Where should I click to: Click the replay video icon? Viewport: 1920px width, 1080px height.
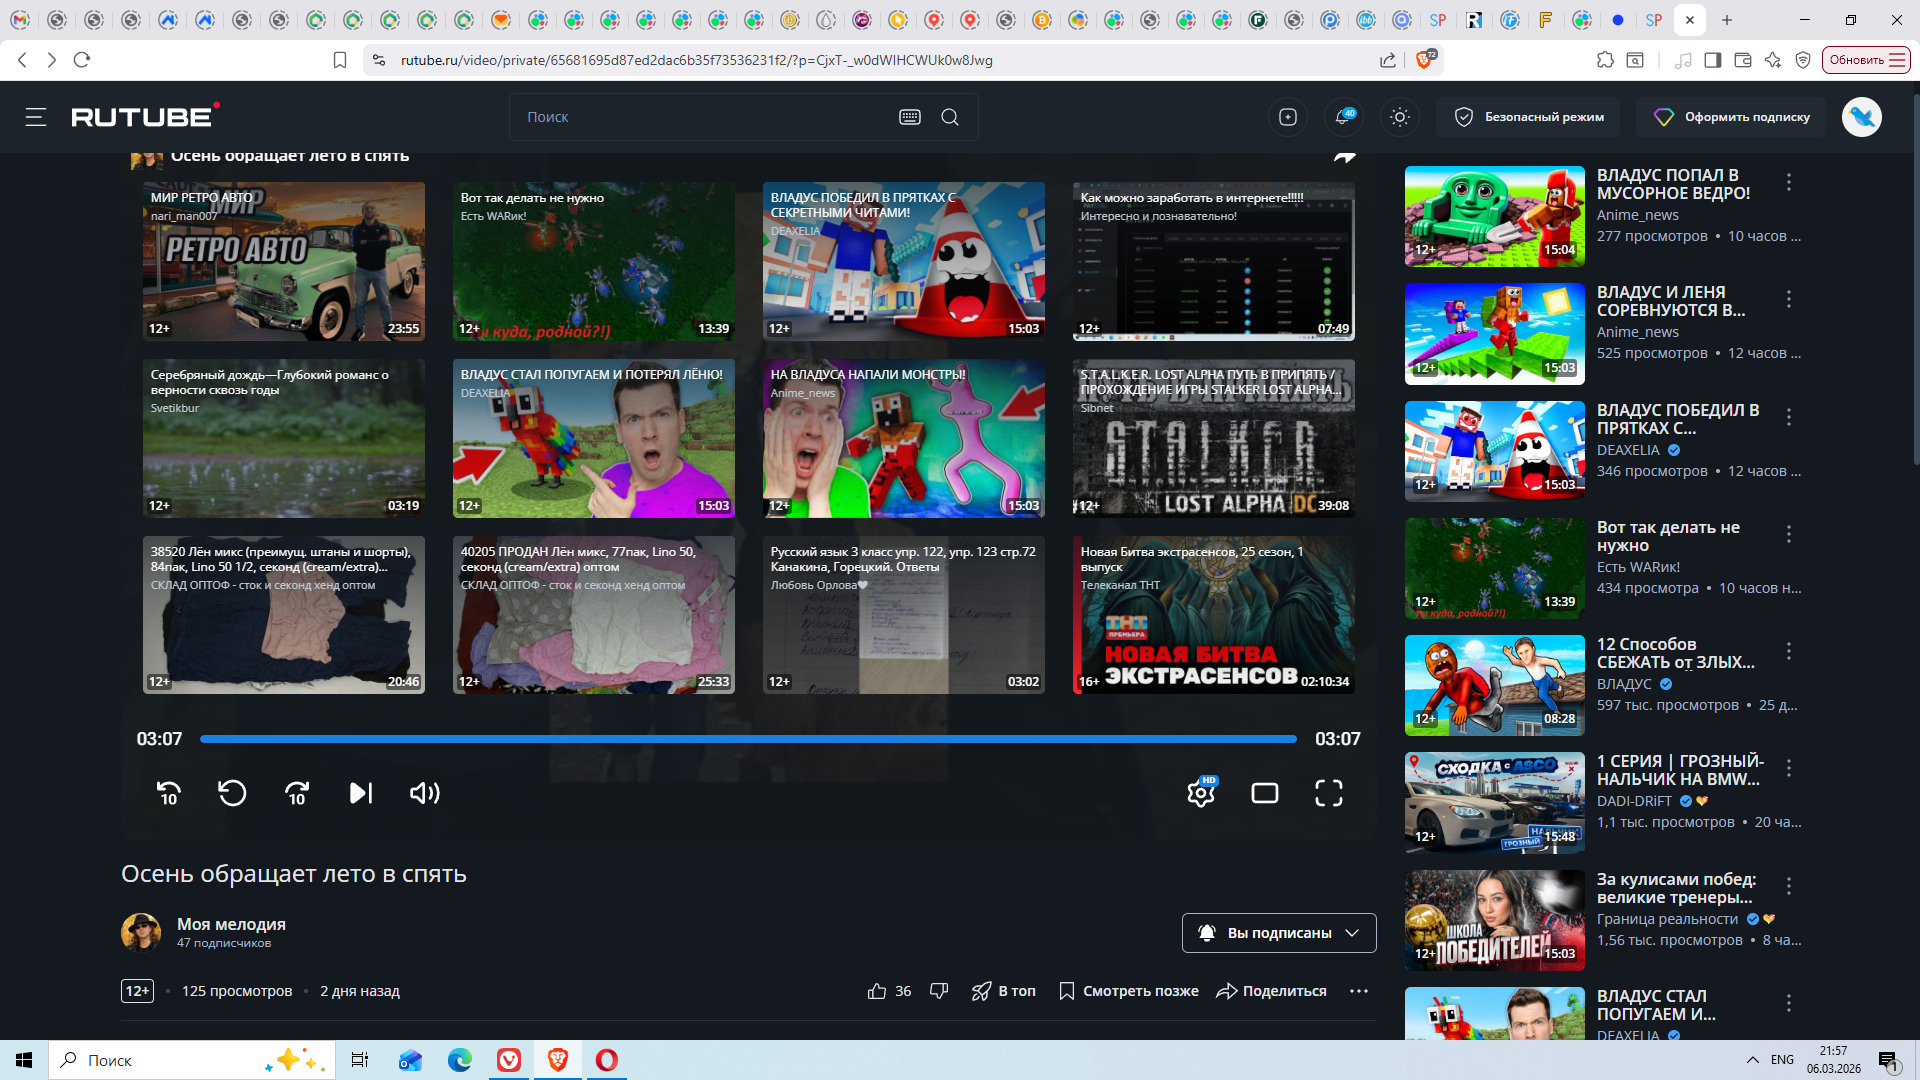tap(232, 793)
